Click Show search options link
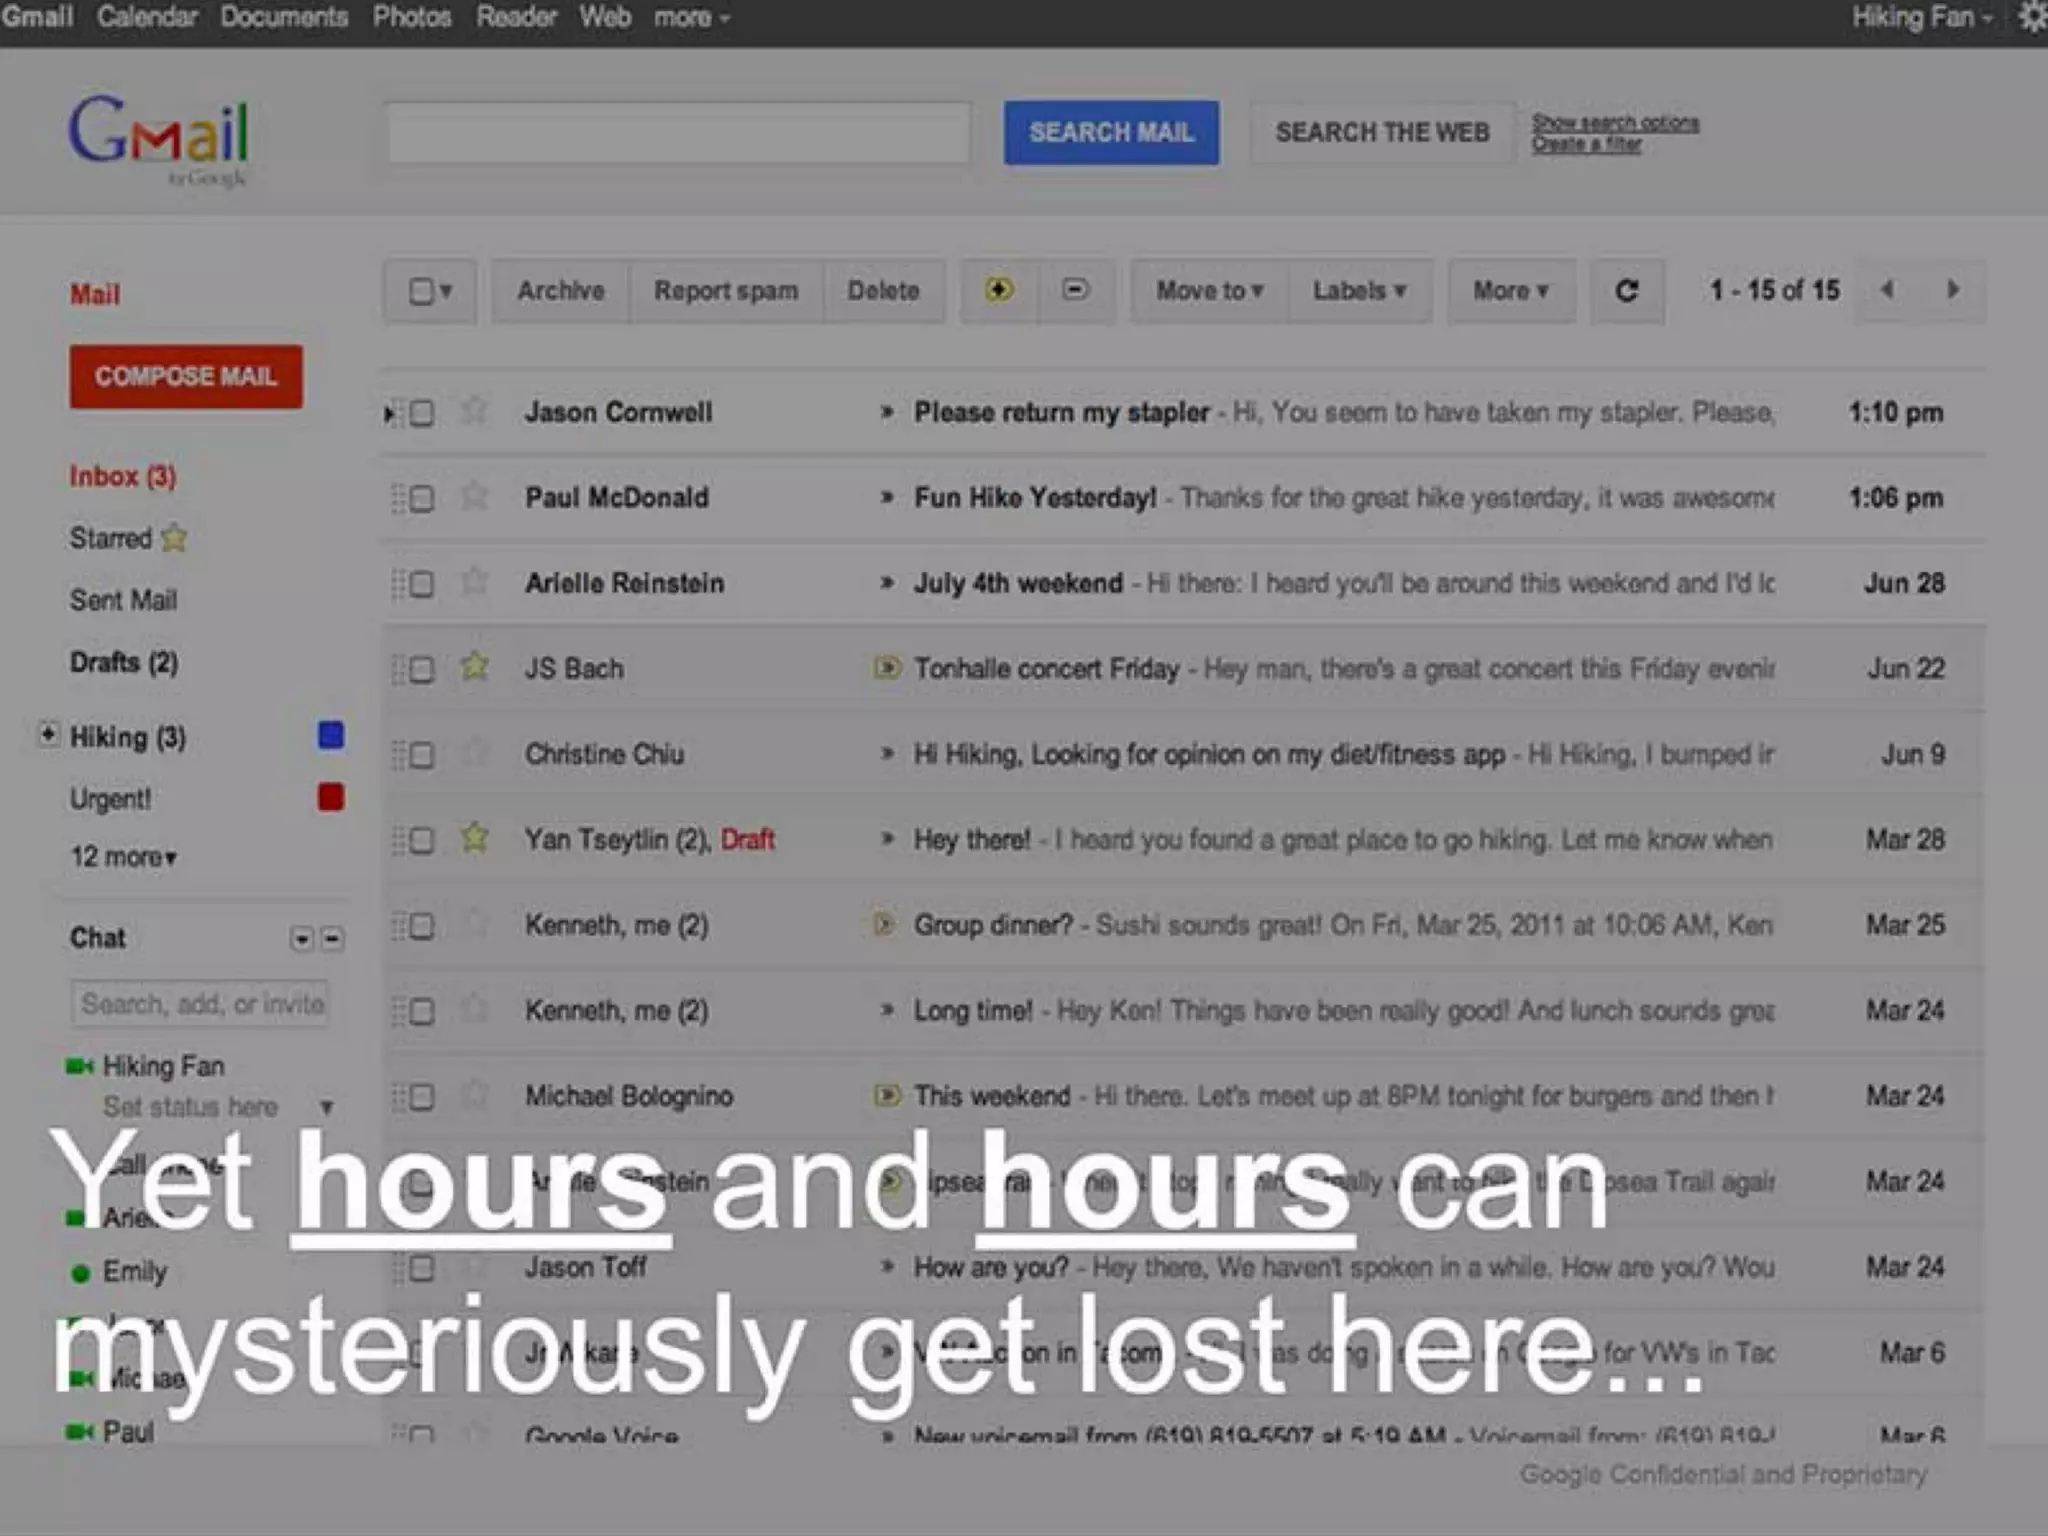This screenshot has width=2048, height=1536. (x=1615, y=123)
